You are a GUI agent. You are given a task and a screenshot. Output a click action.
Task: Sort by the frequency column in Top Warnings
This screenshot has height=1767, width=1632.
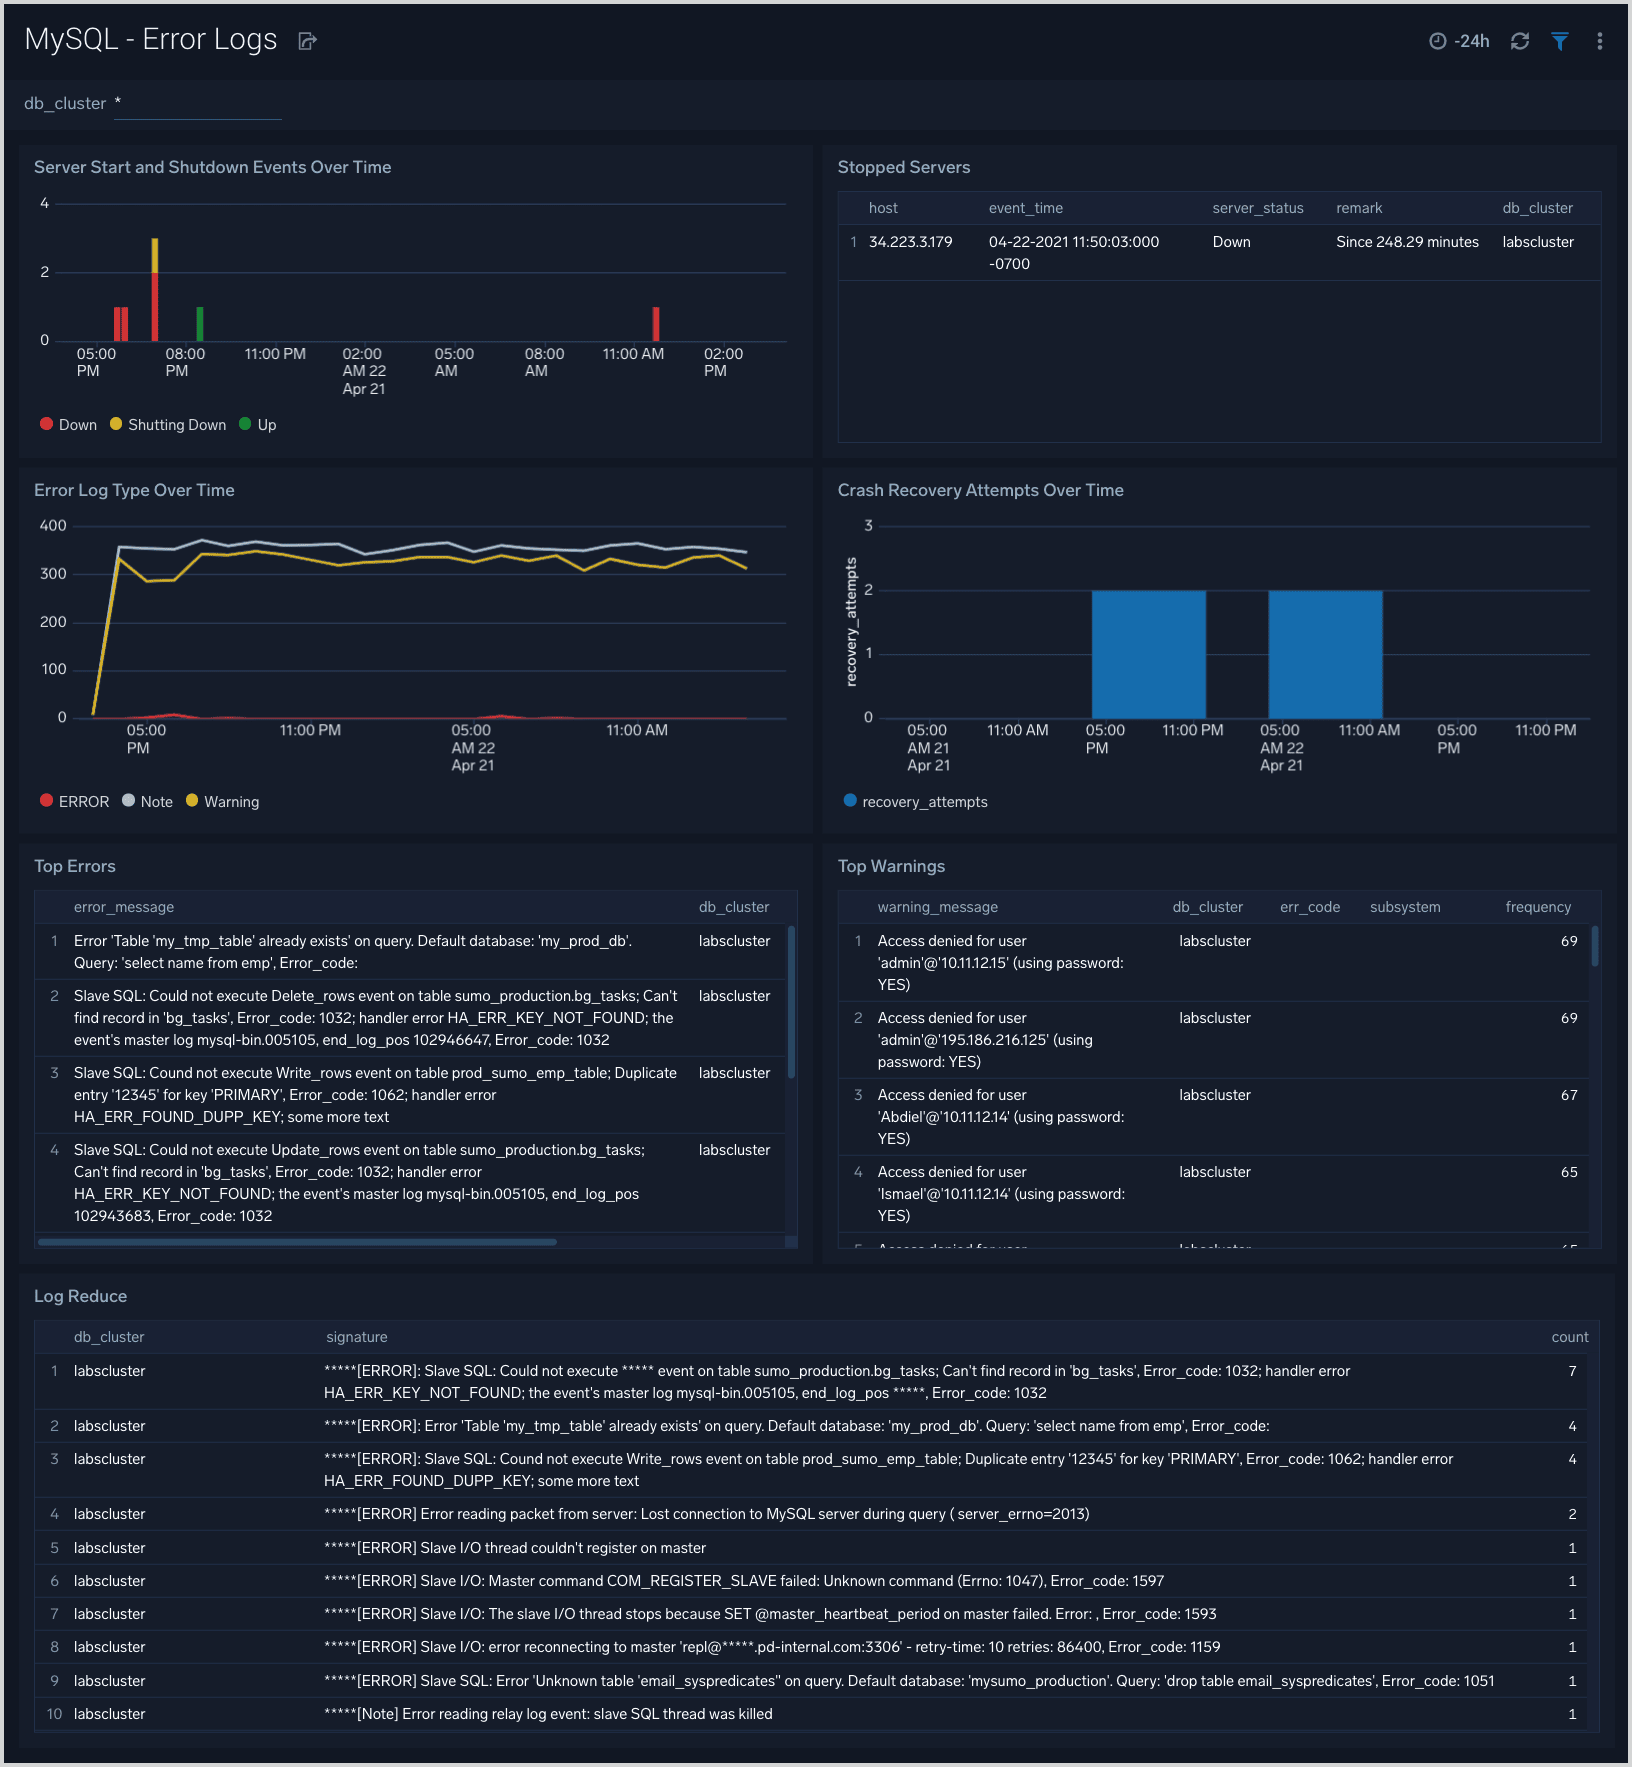point(1537,907)
